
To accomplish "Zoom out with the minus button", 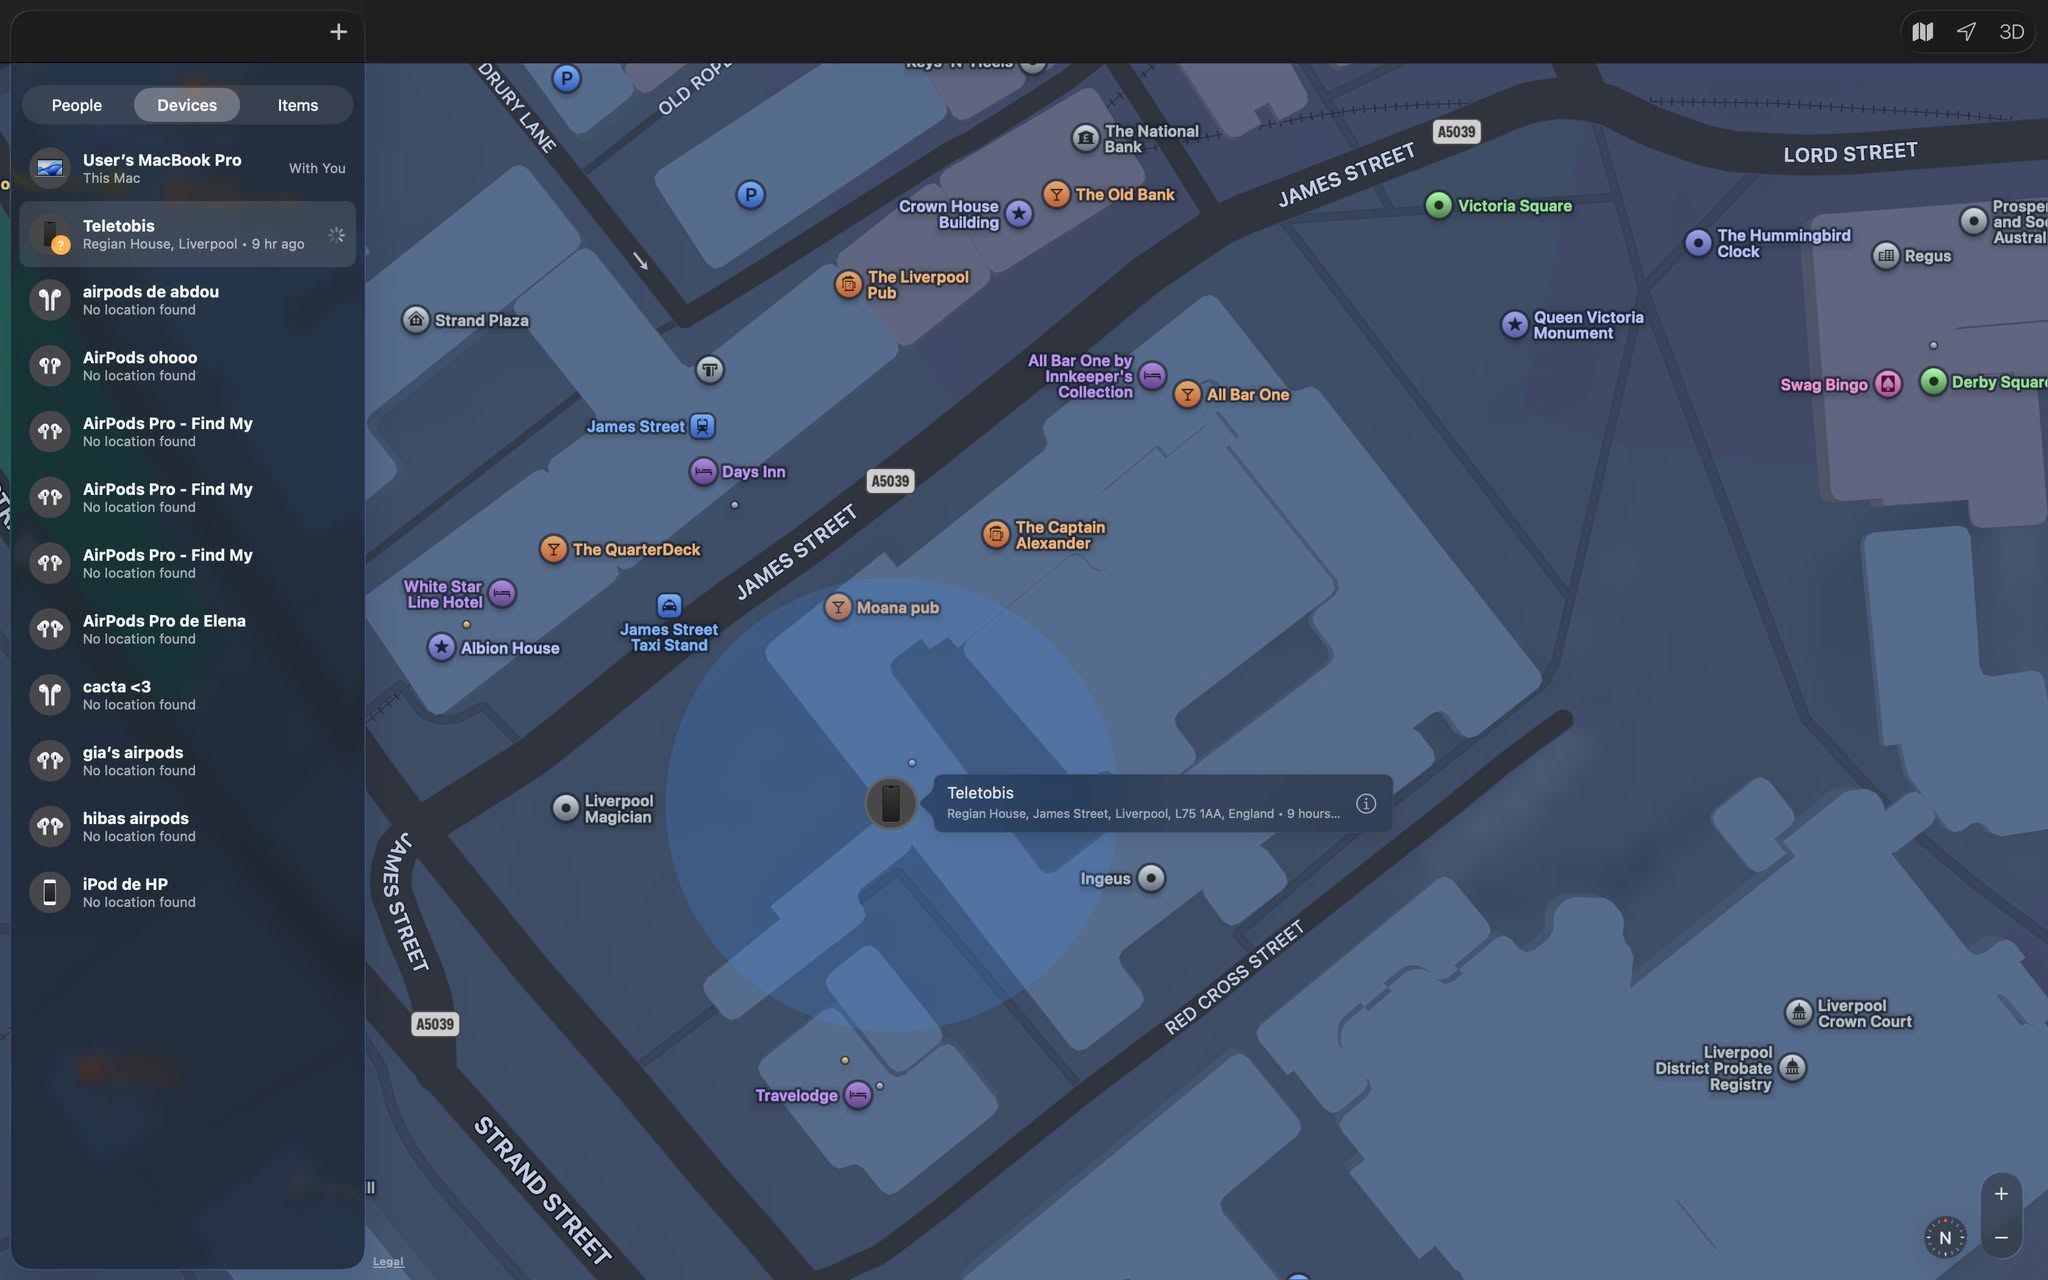I will (2001, 1238).
